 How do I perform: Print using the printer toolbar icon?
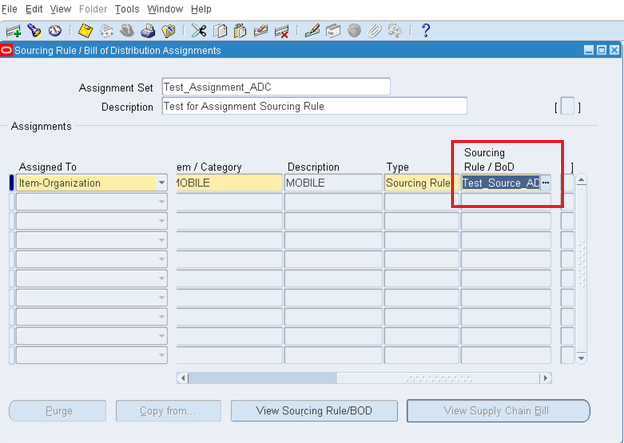point(148,31)
